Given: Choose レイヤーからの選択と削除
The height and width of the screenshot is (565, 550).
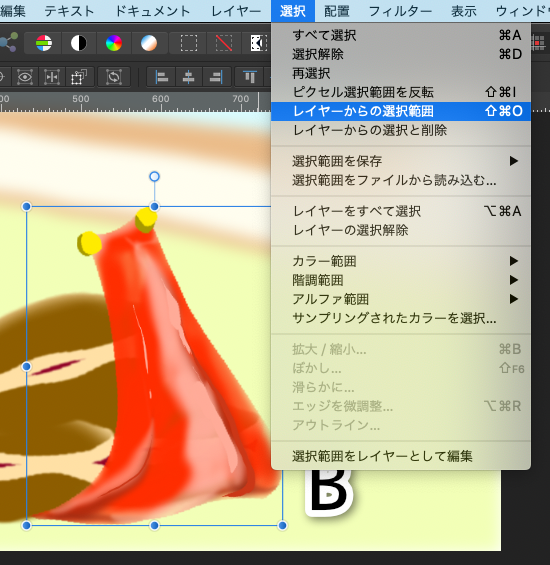Looking at the screenshot, I should [x=401, y=130].
